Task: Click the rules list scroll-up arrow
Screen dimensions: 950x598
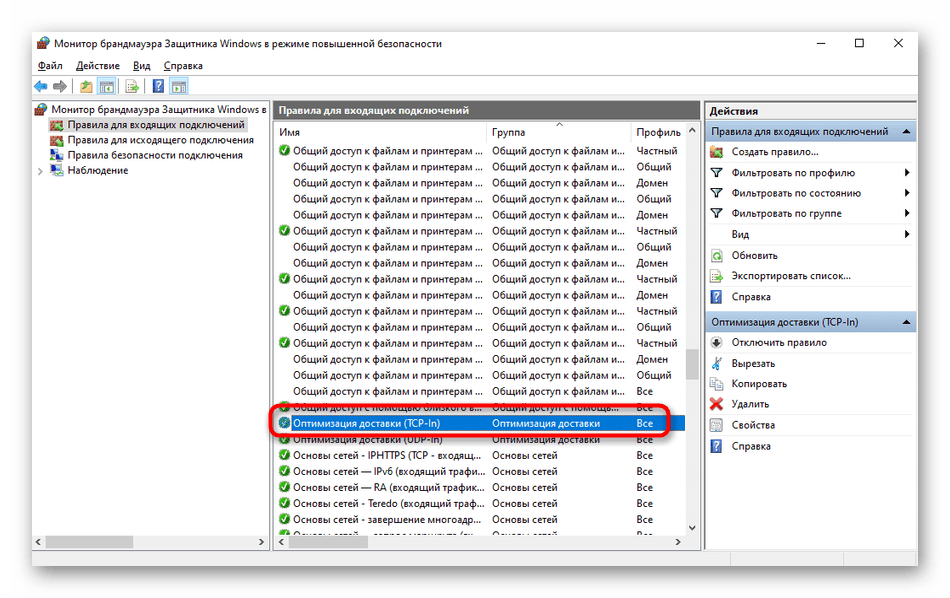Action: click(692, 130)
